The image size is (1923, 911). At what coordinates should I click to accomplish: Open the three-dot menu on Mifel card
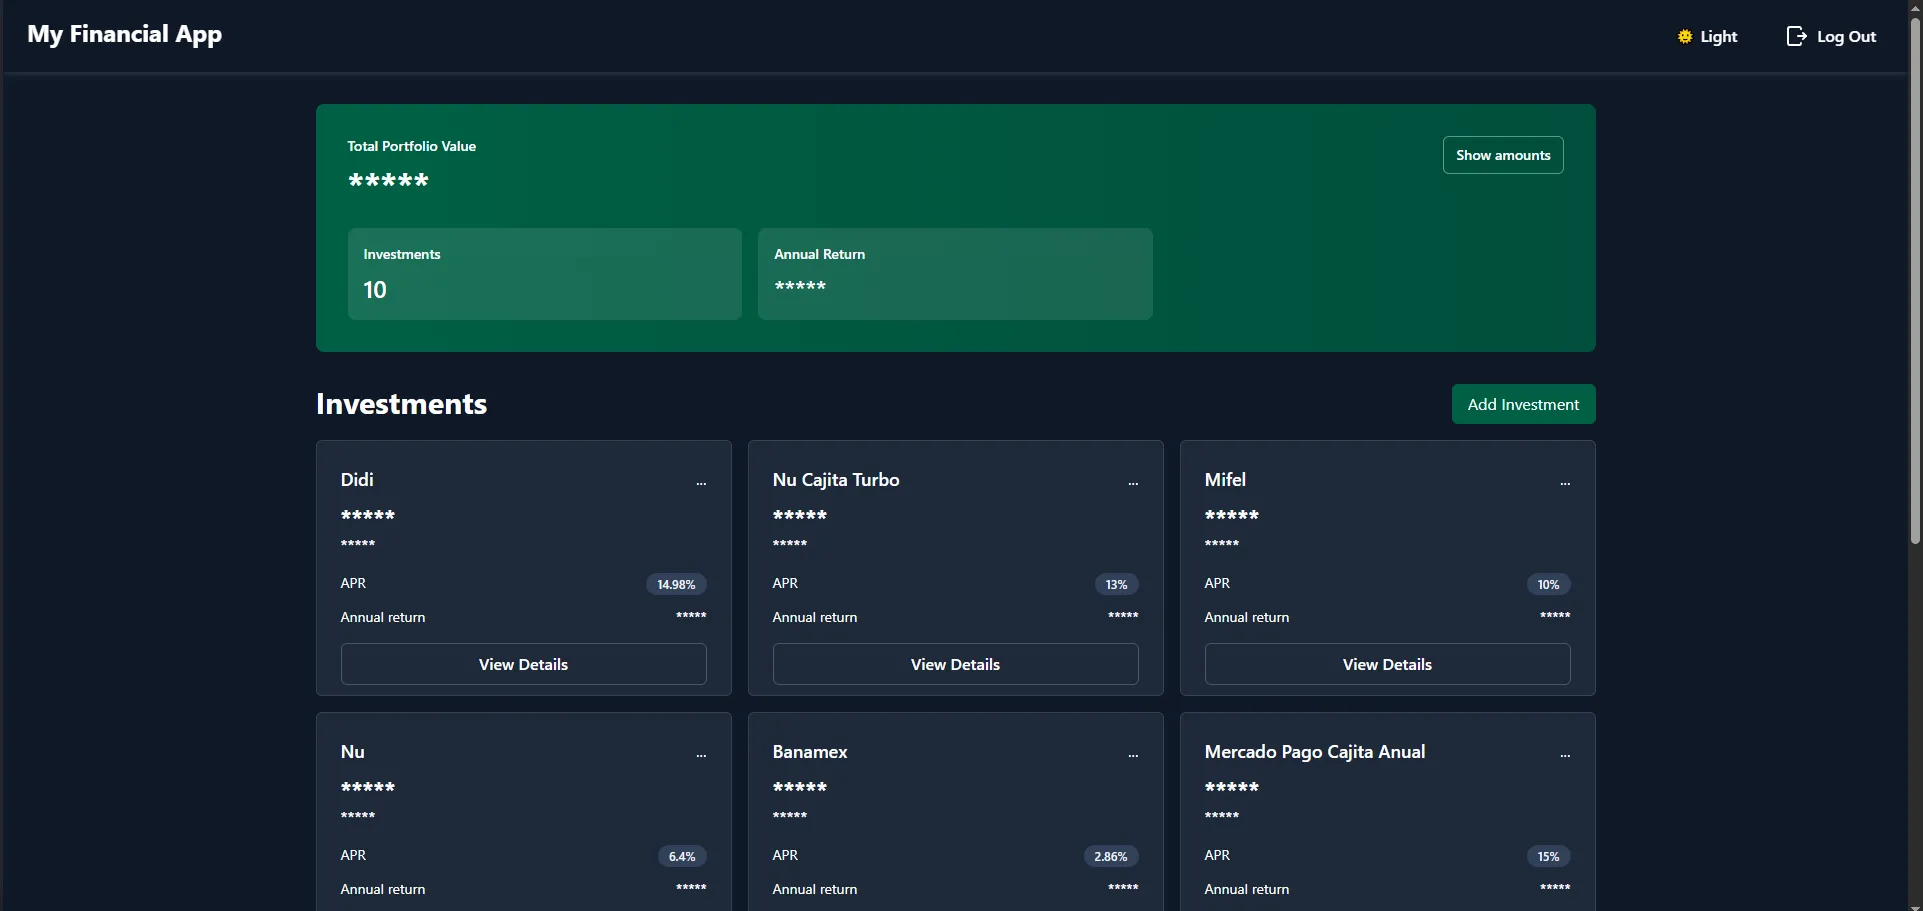point(1565,483)
